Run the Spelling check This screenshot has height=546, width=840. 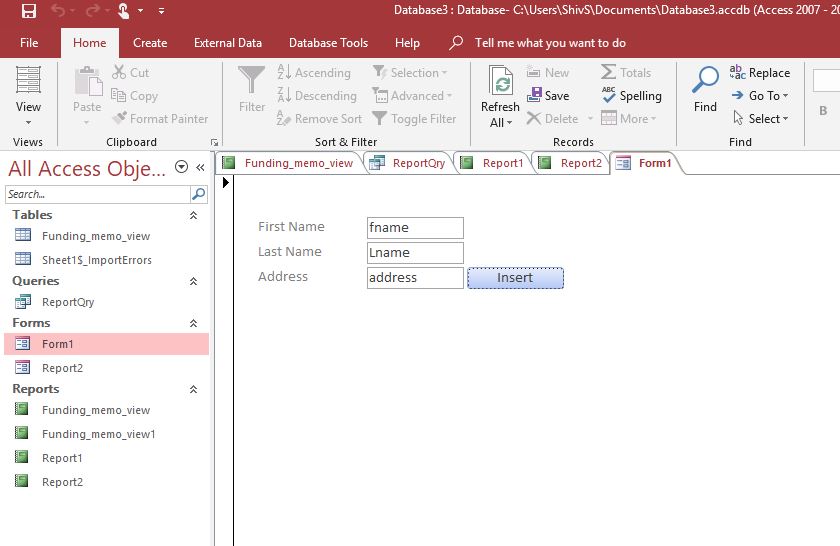tap(631, 95)
